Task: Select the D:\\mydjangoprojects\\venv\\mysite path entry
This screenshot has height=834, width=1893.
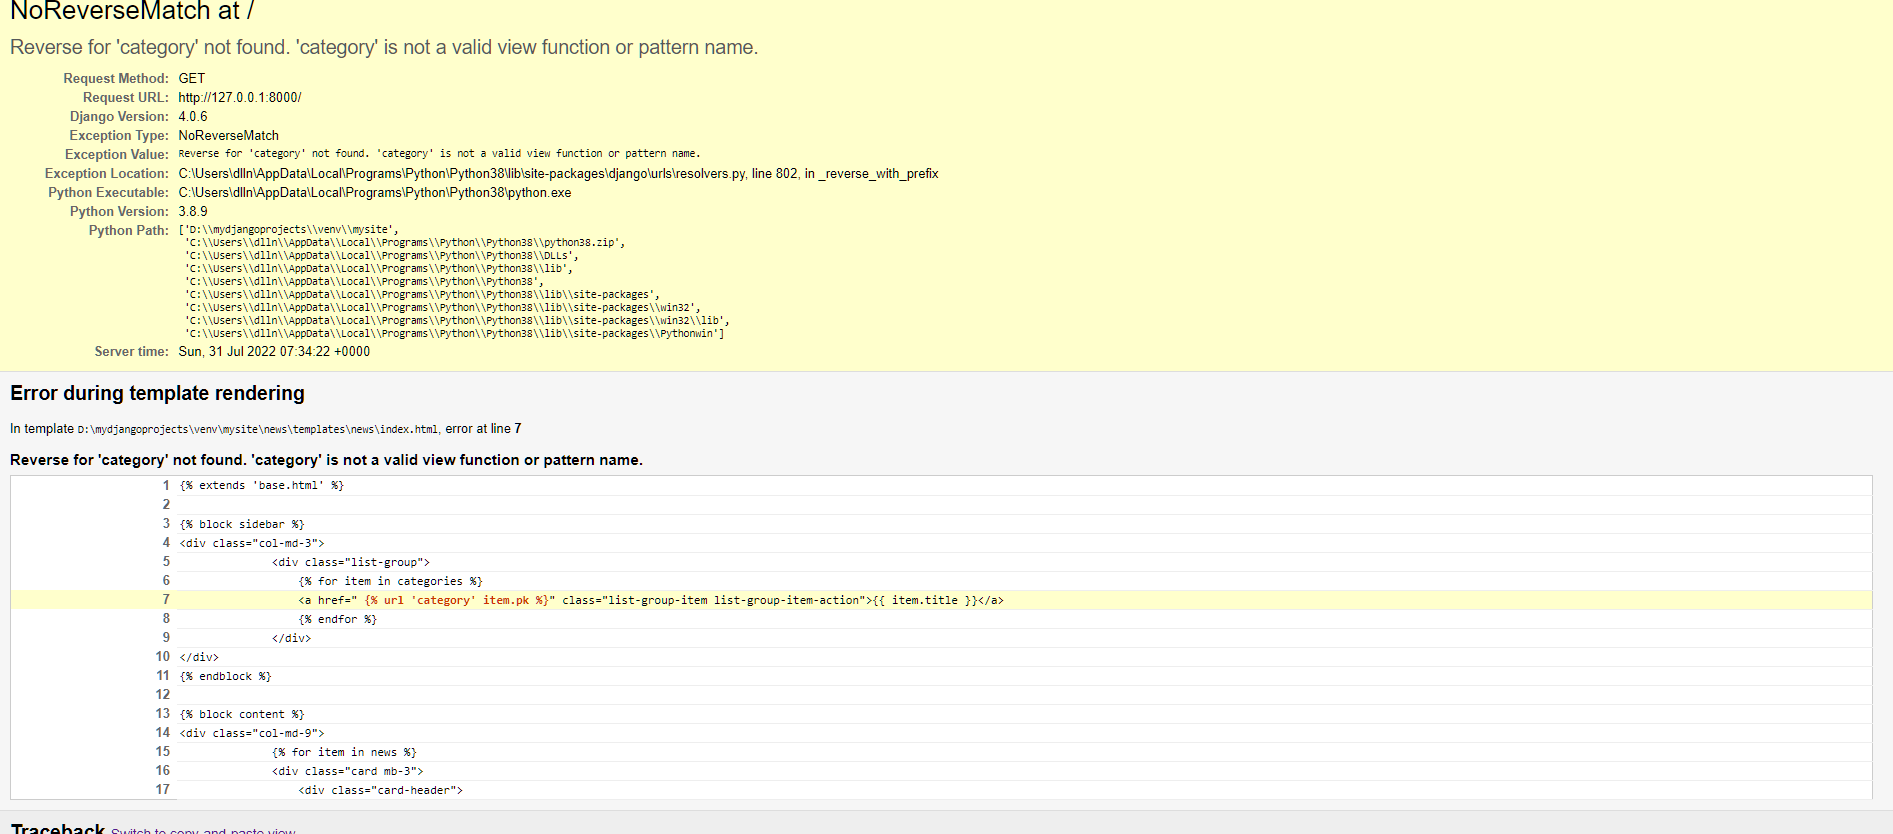Action: click(288, 229)
